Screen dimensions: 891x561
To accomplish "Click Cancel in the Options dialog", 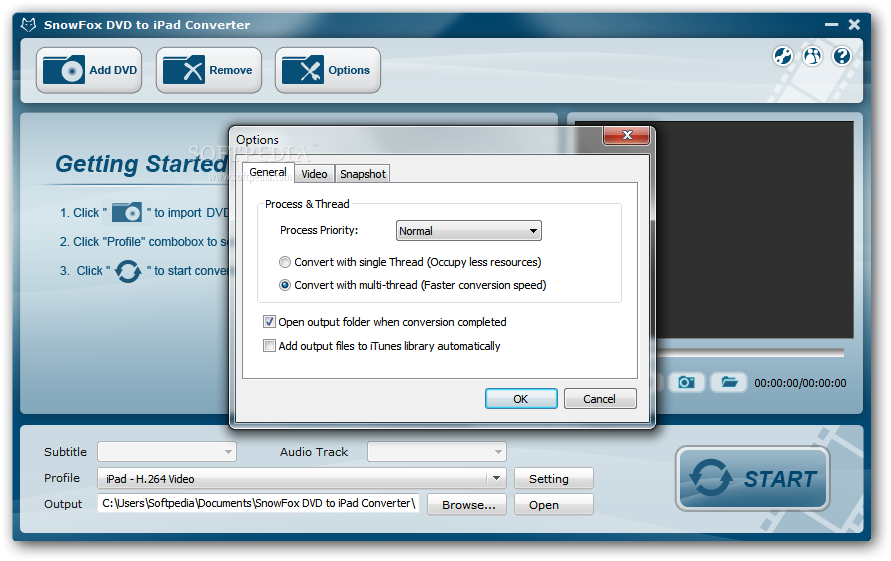I will [599, 399].
